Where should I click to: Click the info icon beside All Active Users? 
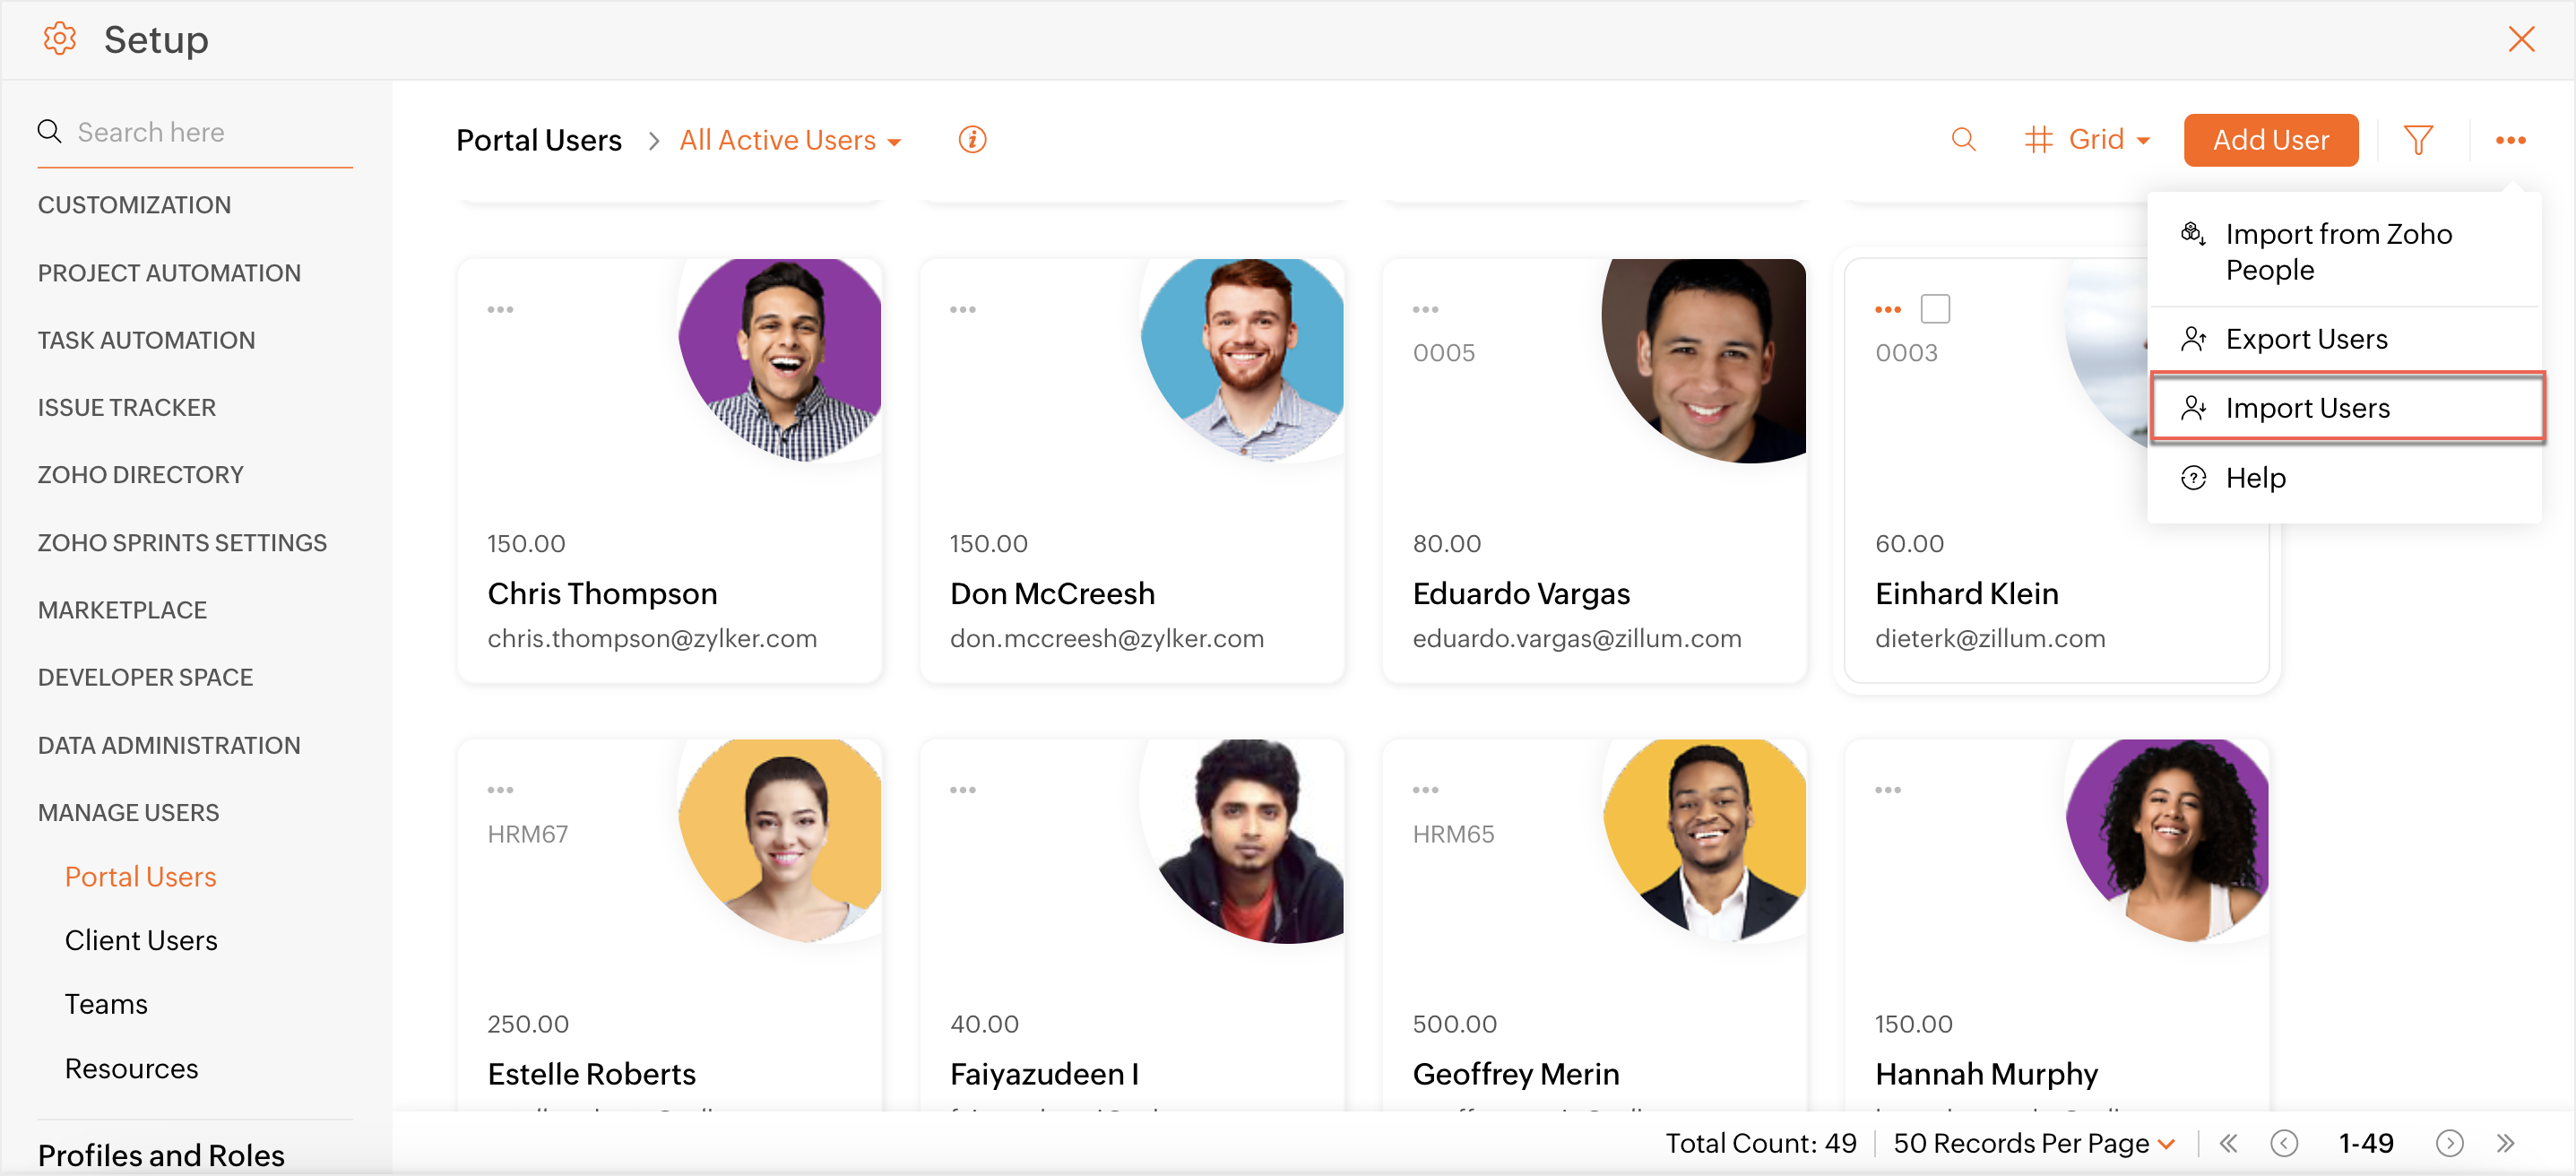[x=972, y=140]
